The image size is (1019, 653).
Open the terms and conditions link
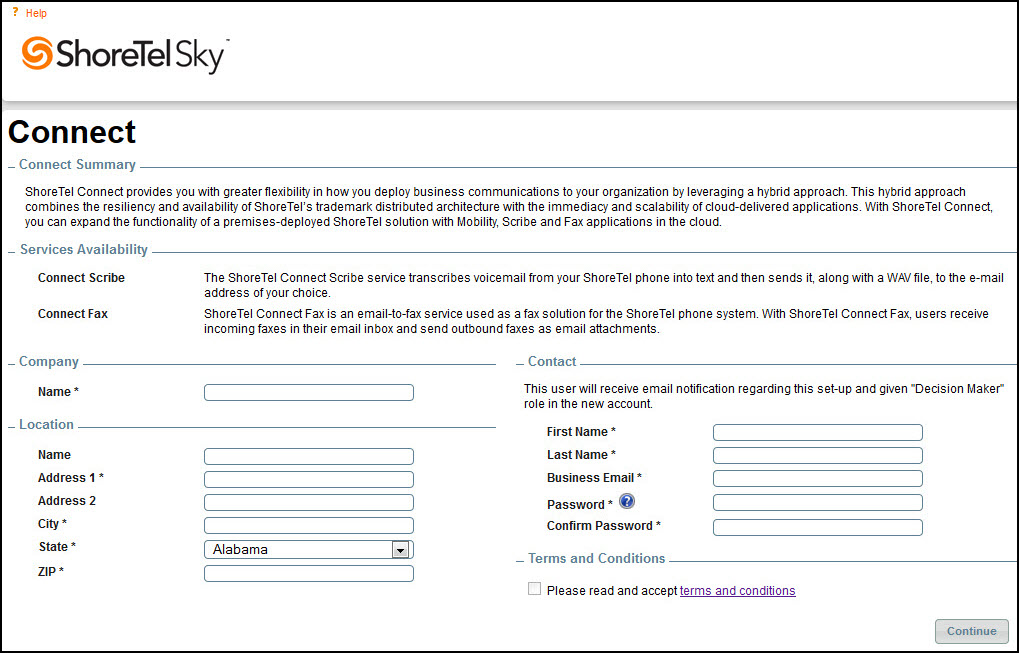[x=738, y=591]
